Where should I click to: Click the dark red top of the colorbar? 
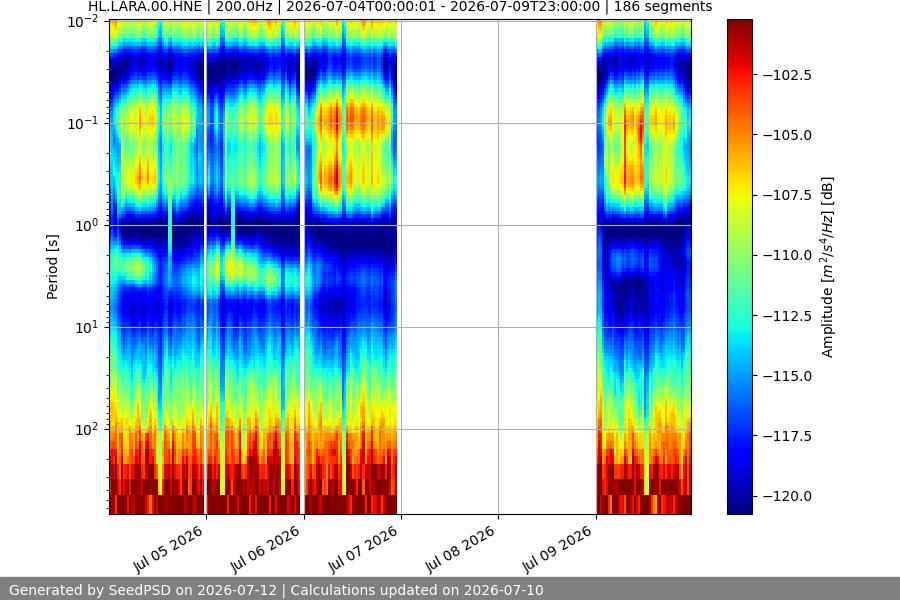[x=739, y=28]
